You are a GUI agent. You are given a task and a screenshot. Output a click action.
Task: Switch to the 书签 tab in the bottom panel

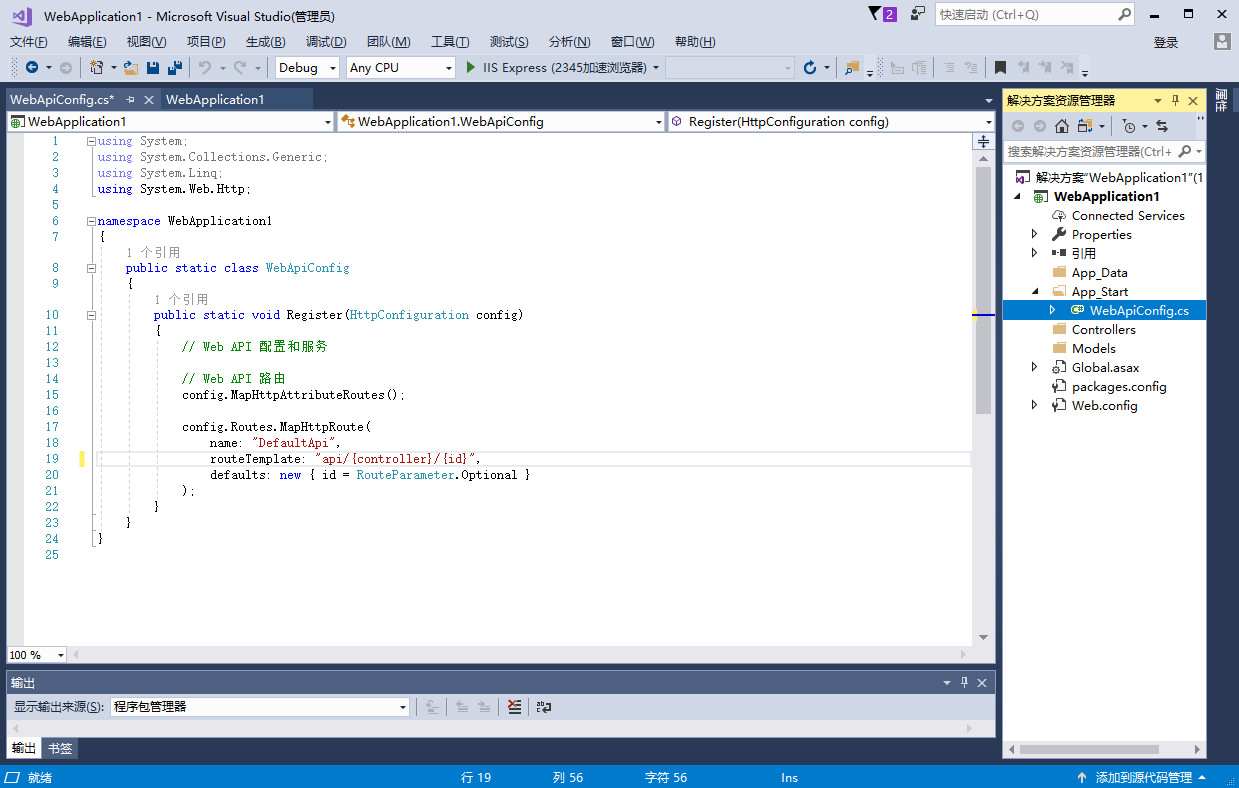[60, 748]
